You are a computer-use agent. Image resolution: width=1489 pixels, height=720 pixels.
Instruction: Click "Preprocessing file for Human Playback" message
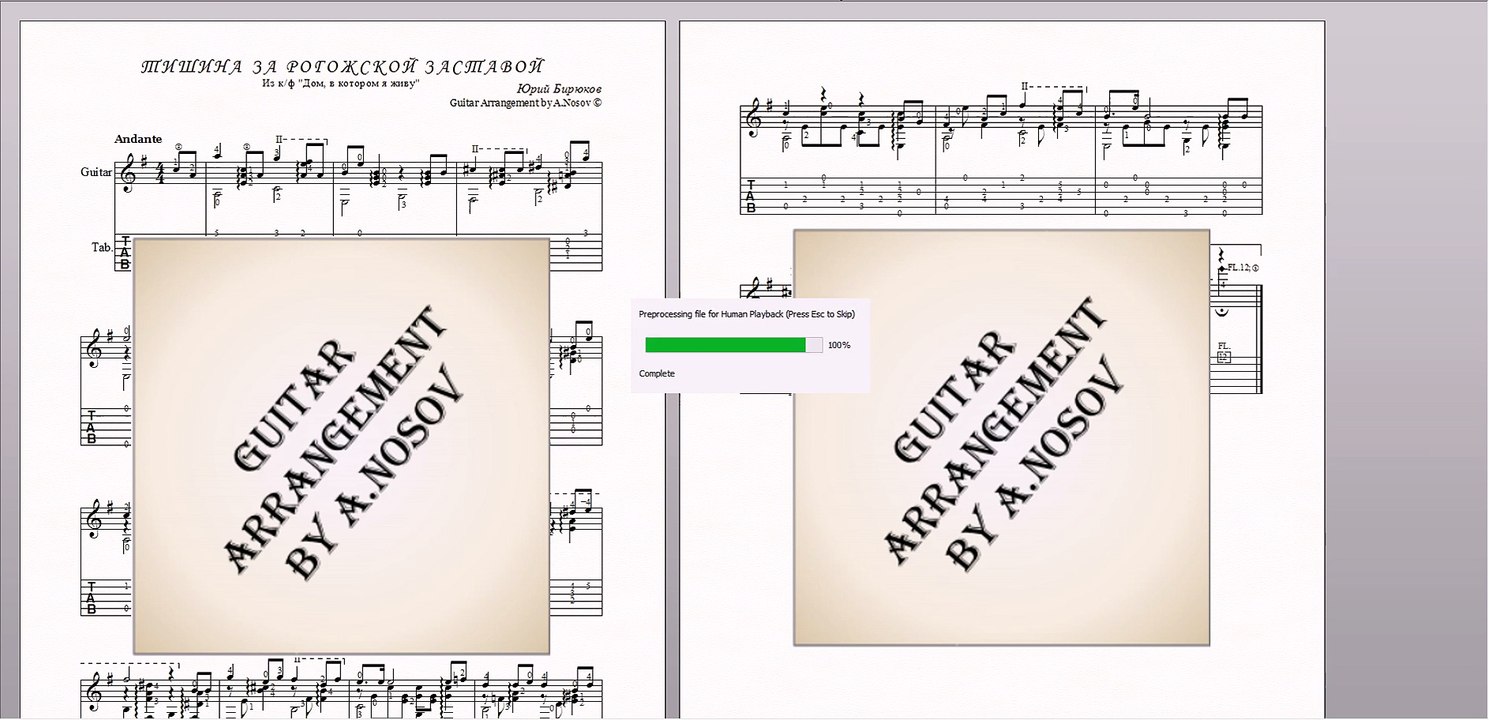coord(712,314)
